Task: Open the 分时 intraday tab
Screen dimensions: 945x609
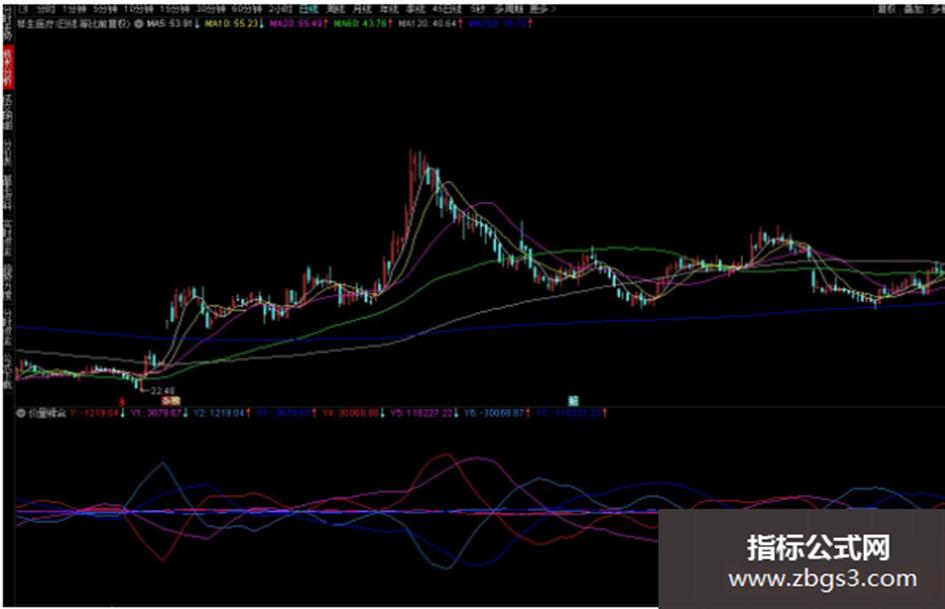Action: (x=46, y=10)
